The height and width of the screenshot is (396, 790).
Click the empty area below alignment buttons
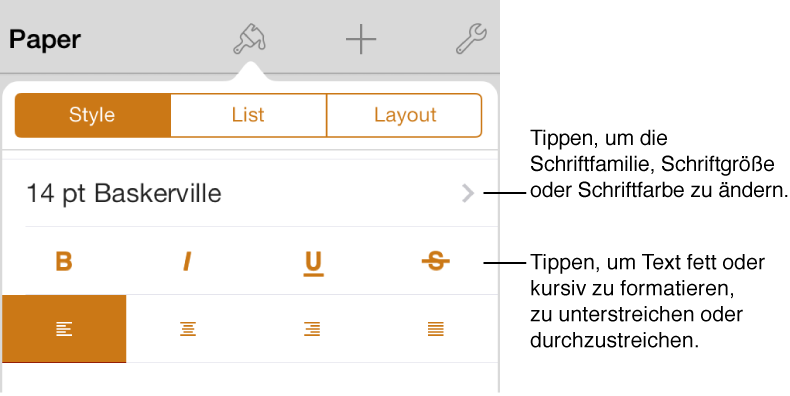[x=250, y=378]
